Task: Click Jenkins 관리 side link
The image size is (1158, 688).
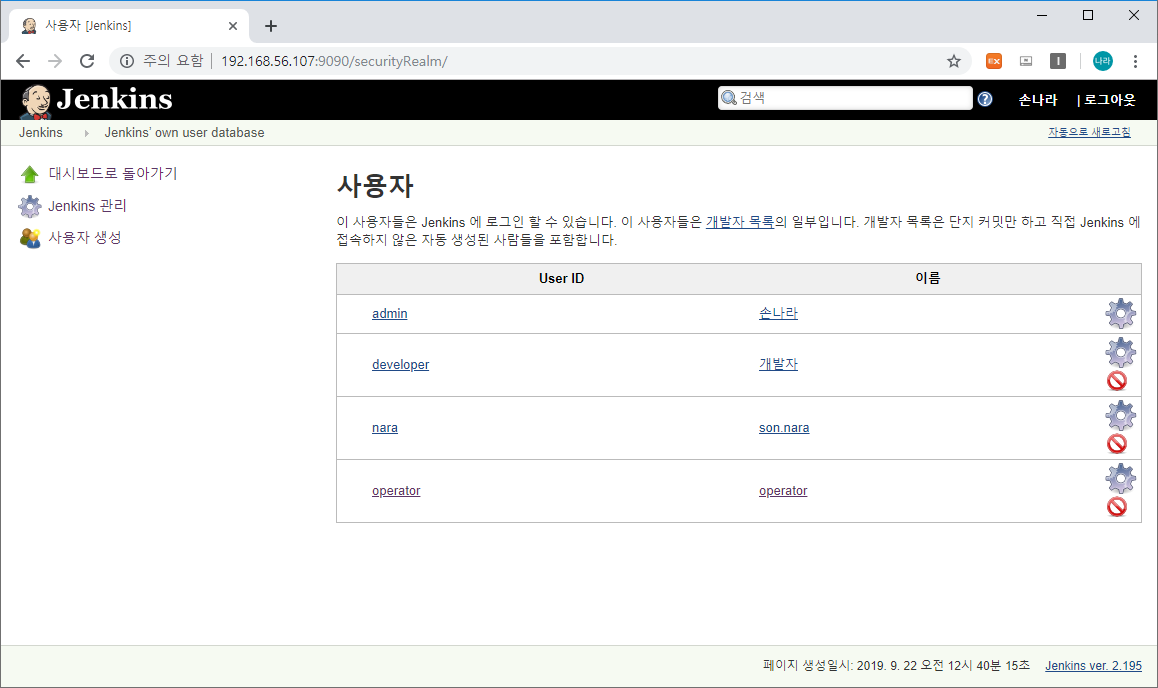Action: [x=87, y=206]
